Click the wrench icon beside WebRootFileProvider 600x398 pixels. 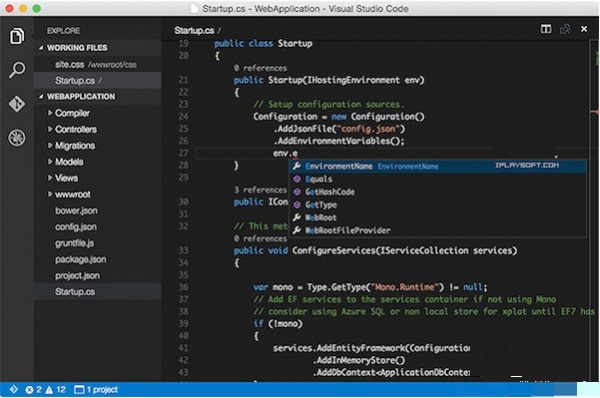pos(297,230)
